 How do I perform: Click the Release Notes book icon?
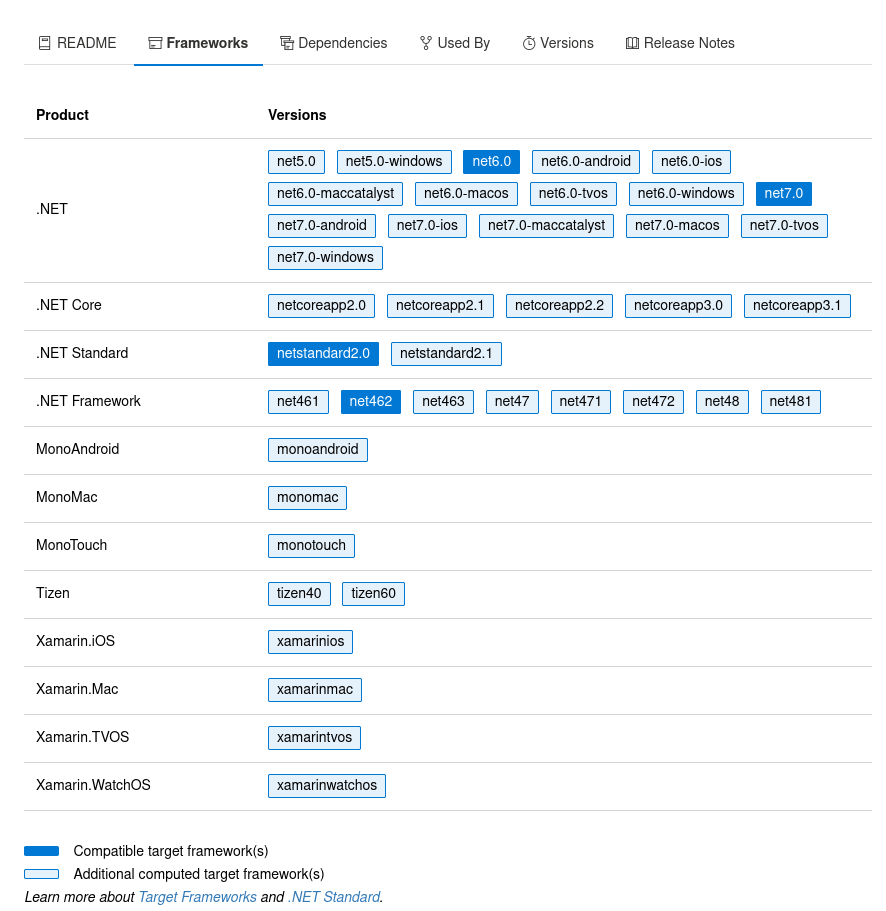tap(632, 43)
